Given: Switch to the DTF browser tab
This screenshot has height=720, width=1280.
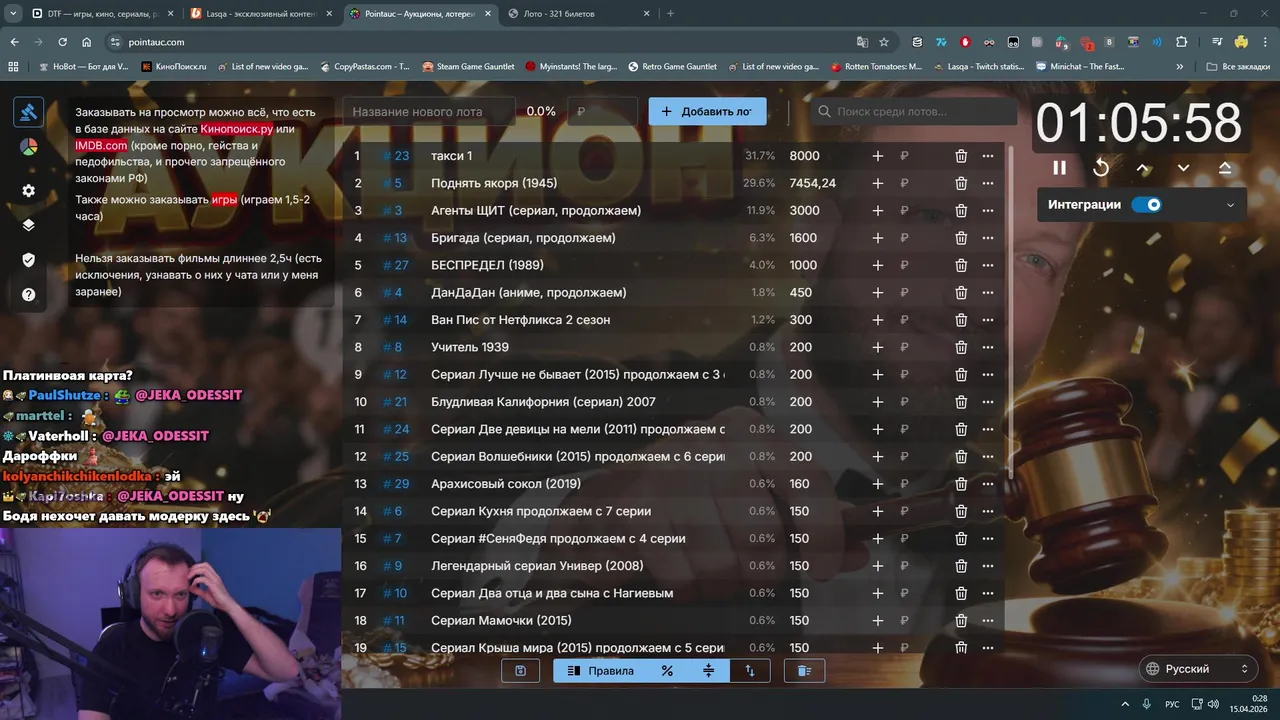Looking at the screenshot, I should click(102, 14).
